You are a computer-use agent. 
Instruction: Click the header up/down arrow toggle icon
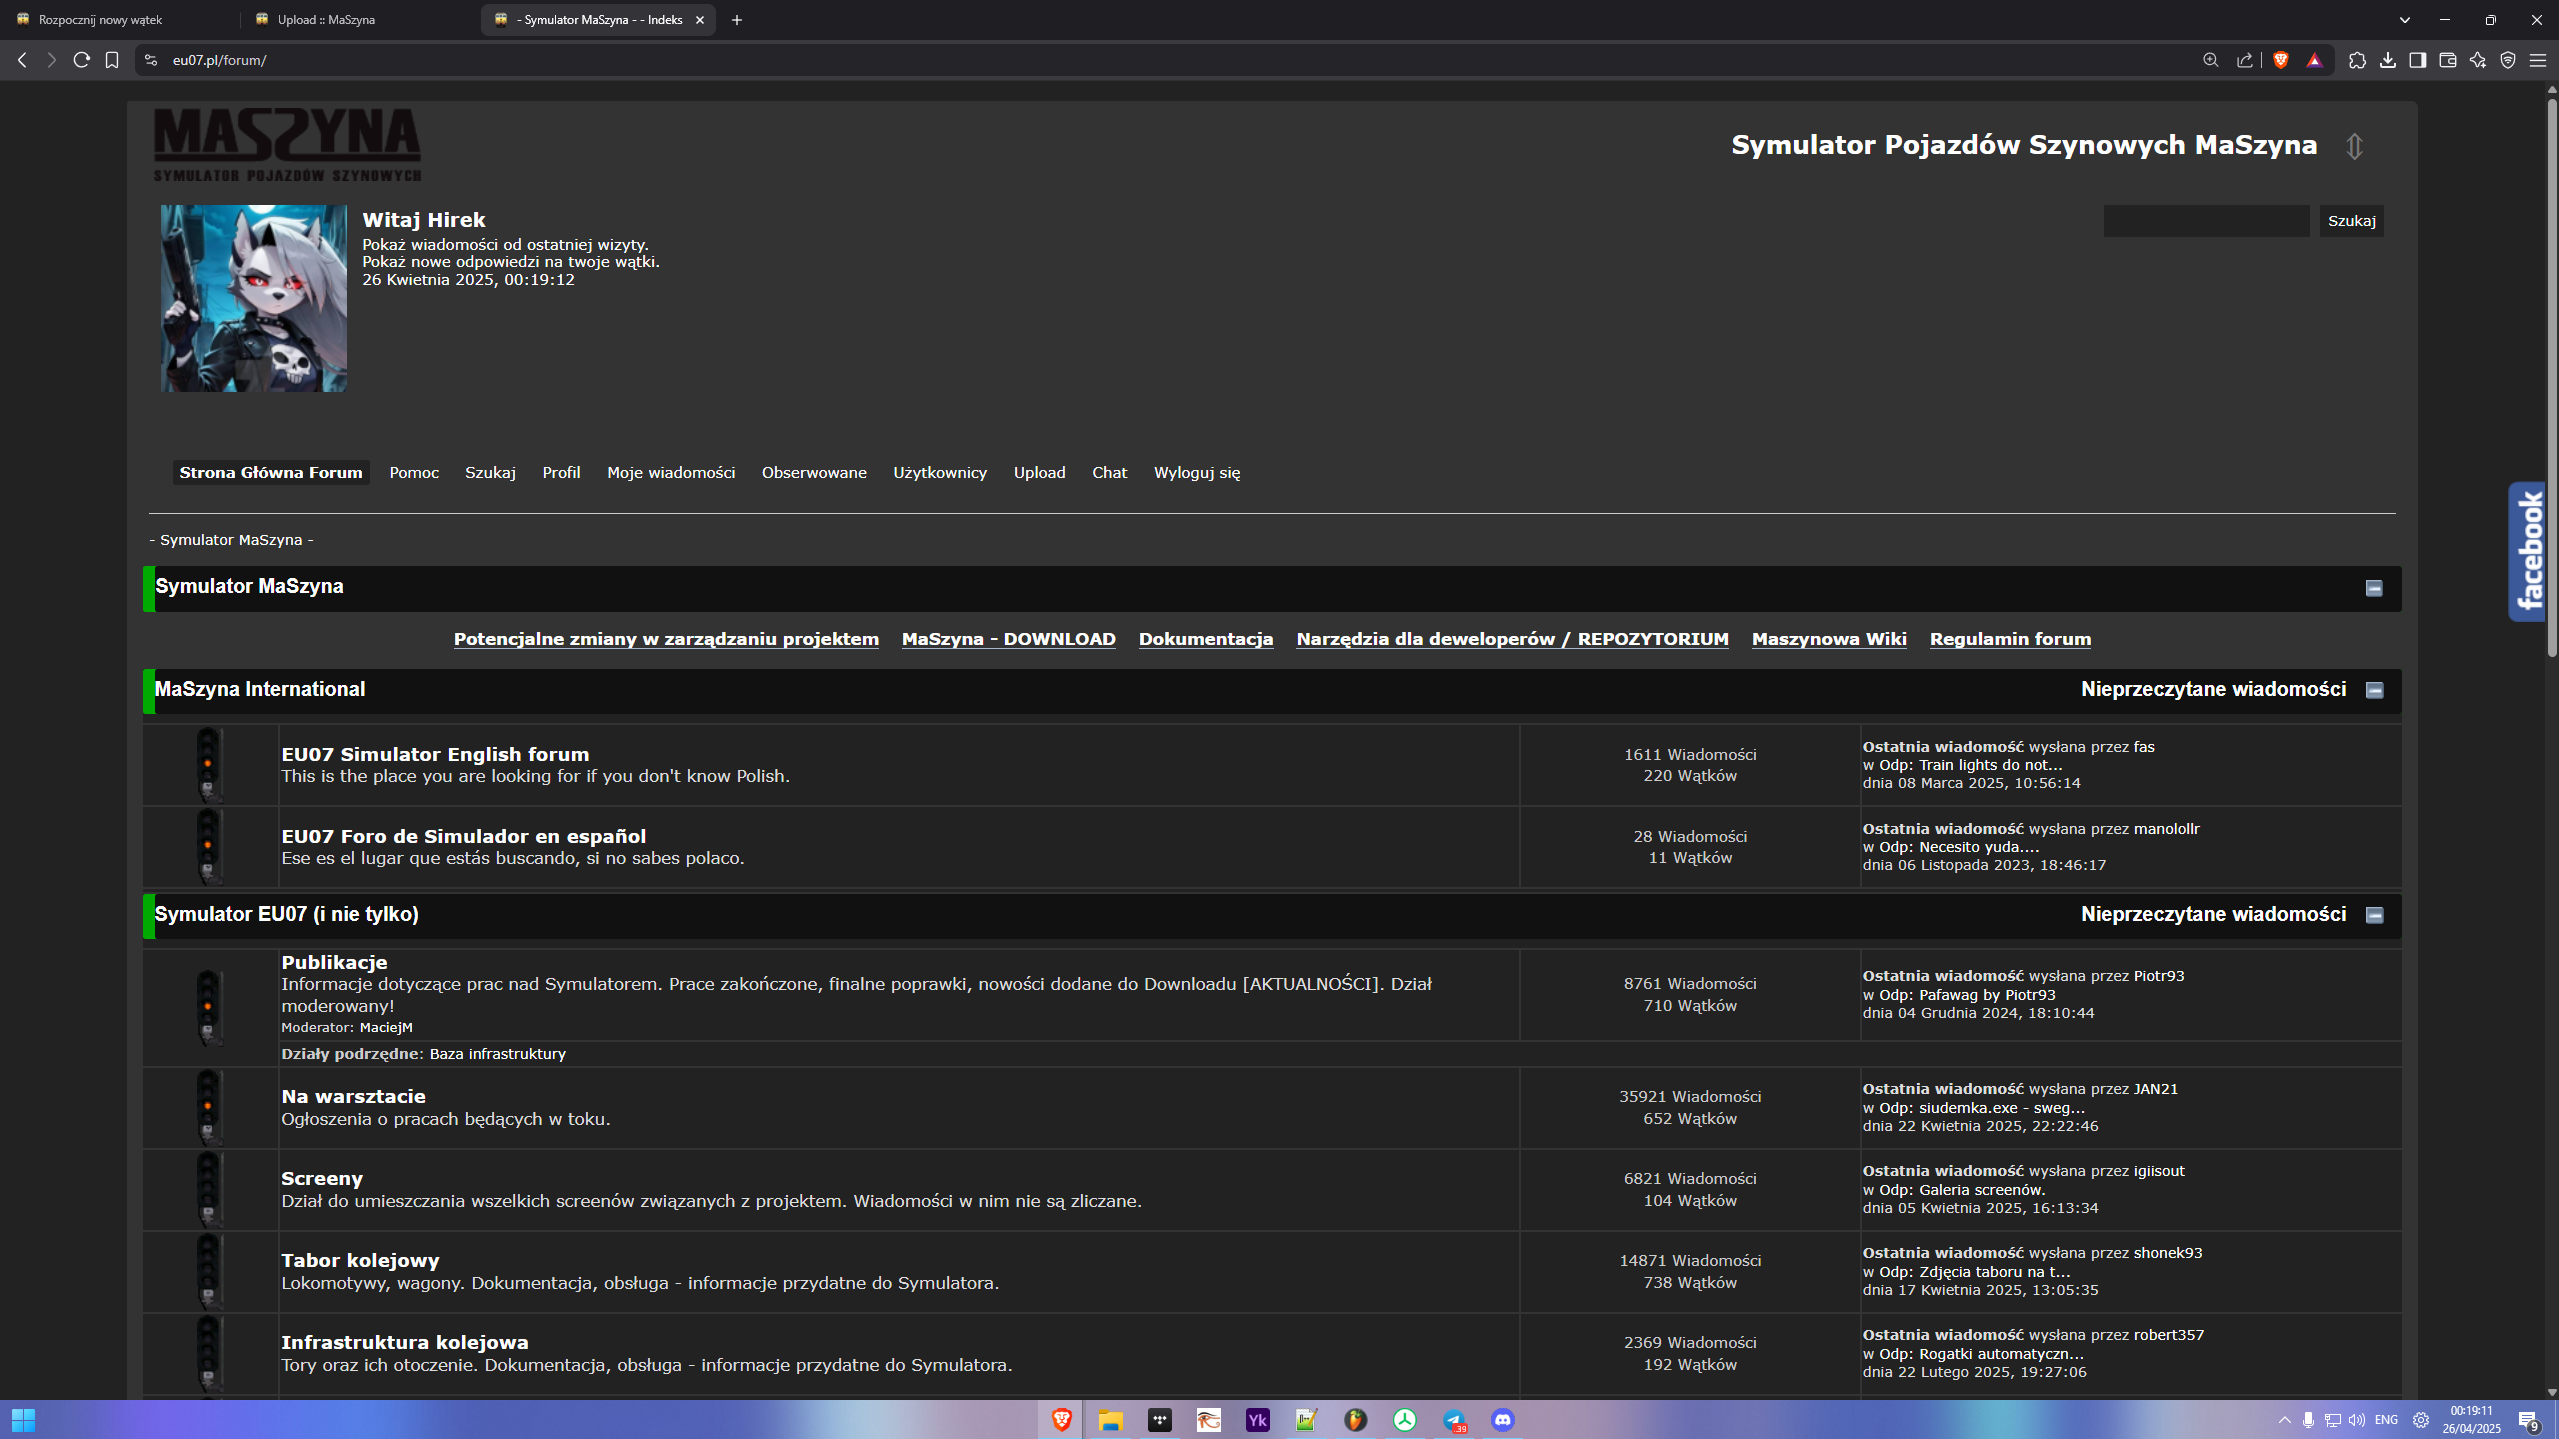(2354, 146)
